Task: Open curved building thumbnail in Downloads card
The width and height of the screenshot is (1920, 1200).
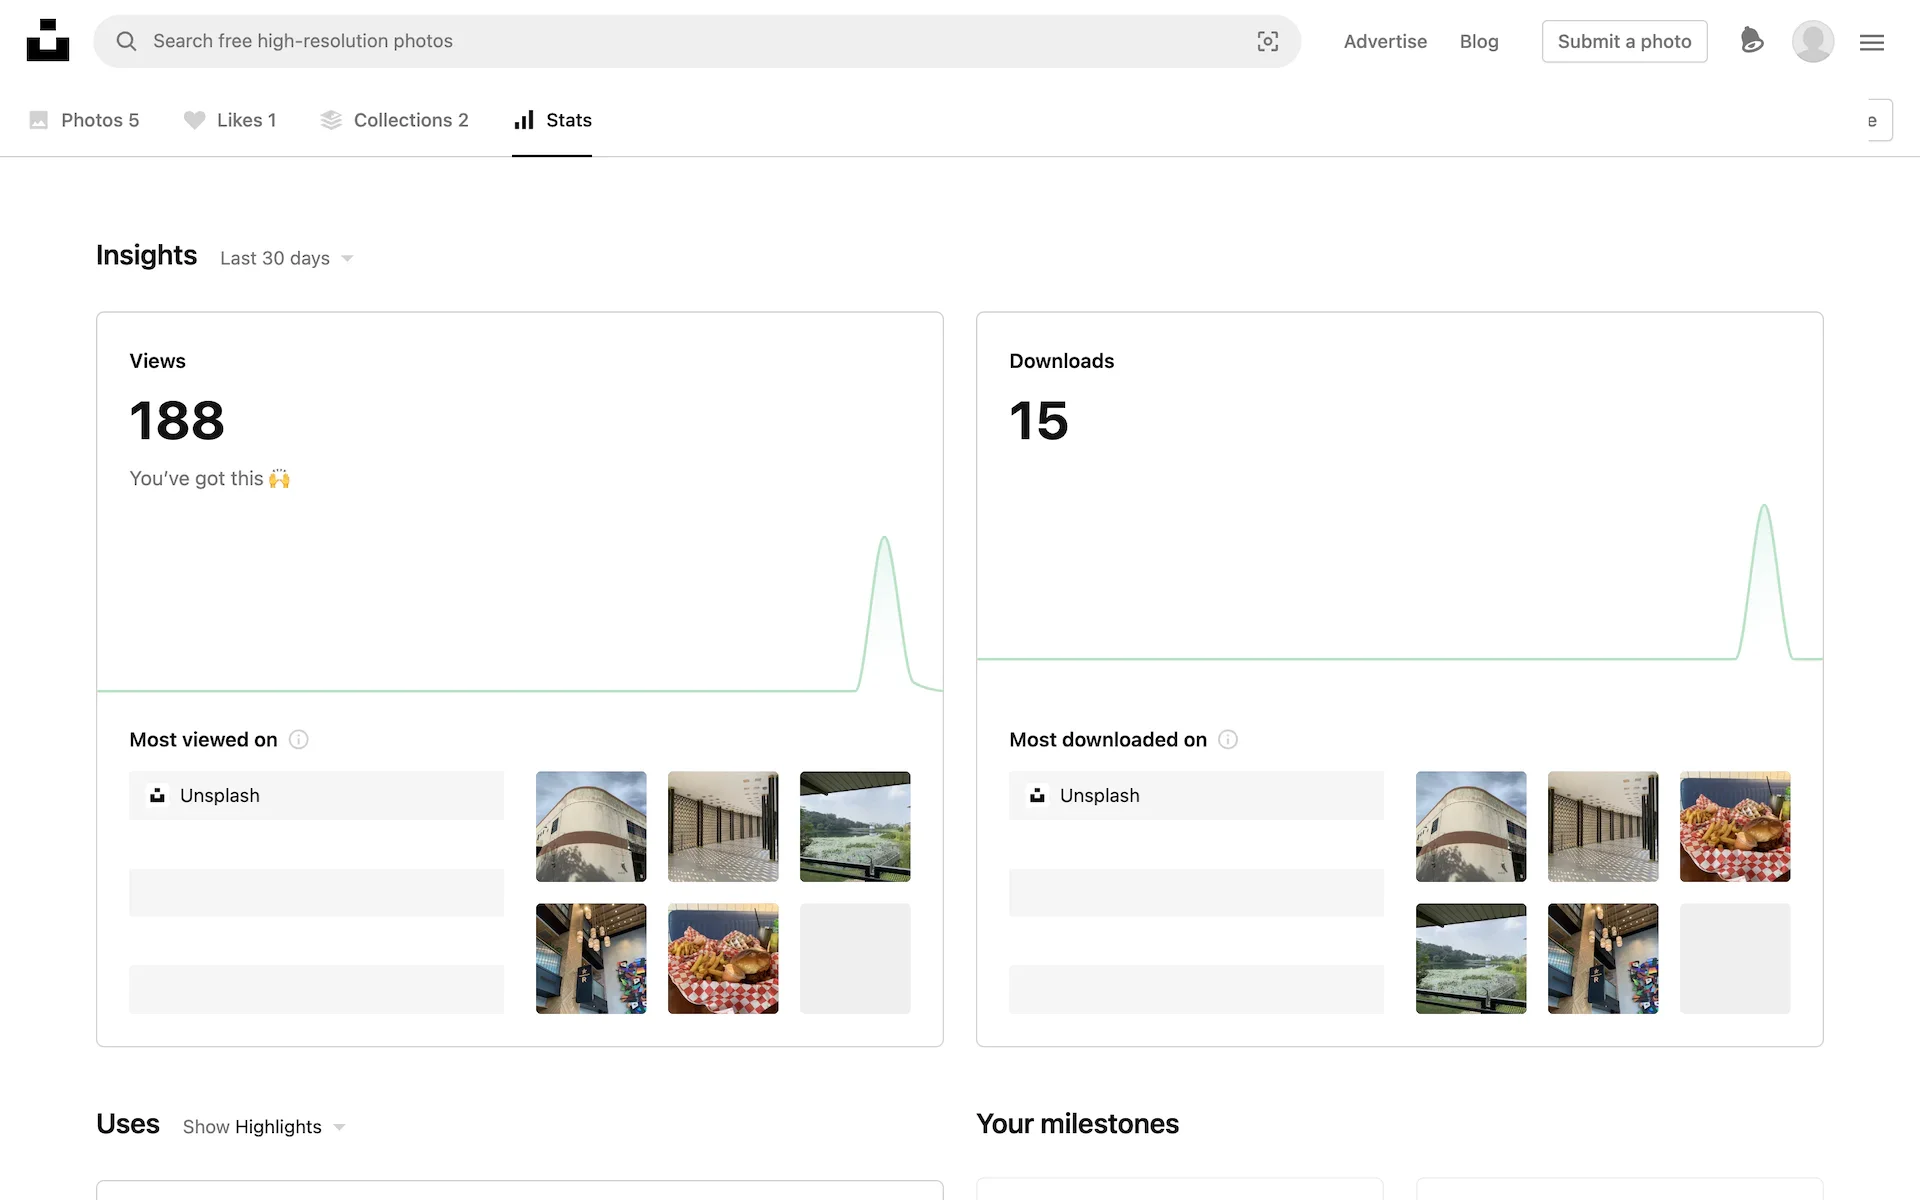Action: 1471,826
